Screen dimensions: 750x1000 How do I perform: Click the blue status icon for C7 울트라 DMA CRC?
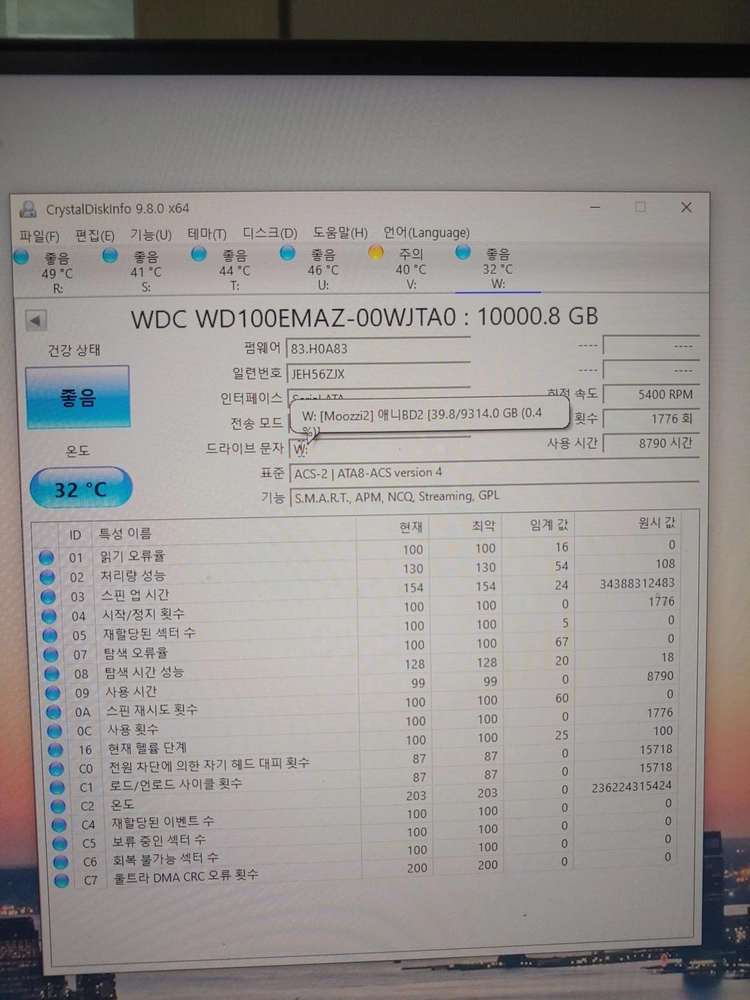tap(62, 881)
